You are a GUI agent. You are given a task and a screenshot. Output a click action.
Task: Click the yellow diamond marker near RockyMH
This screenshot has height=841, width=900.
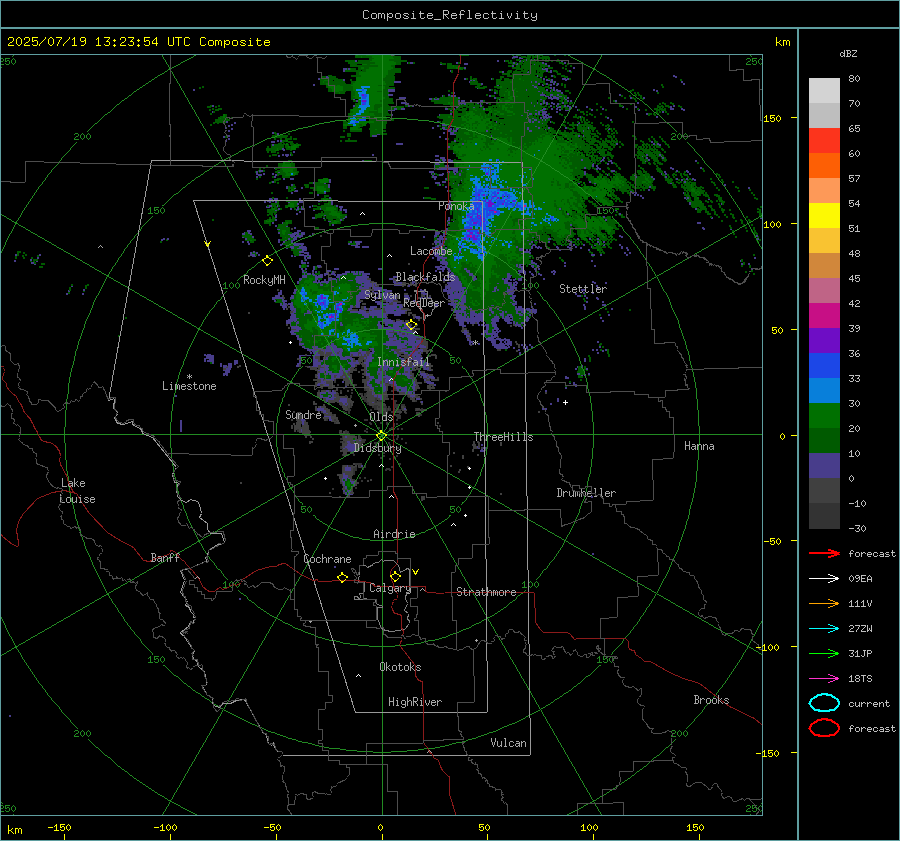coord(267,261)
